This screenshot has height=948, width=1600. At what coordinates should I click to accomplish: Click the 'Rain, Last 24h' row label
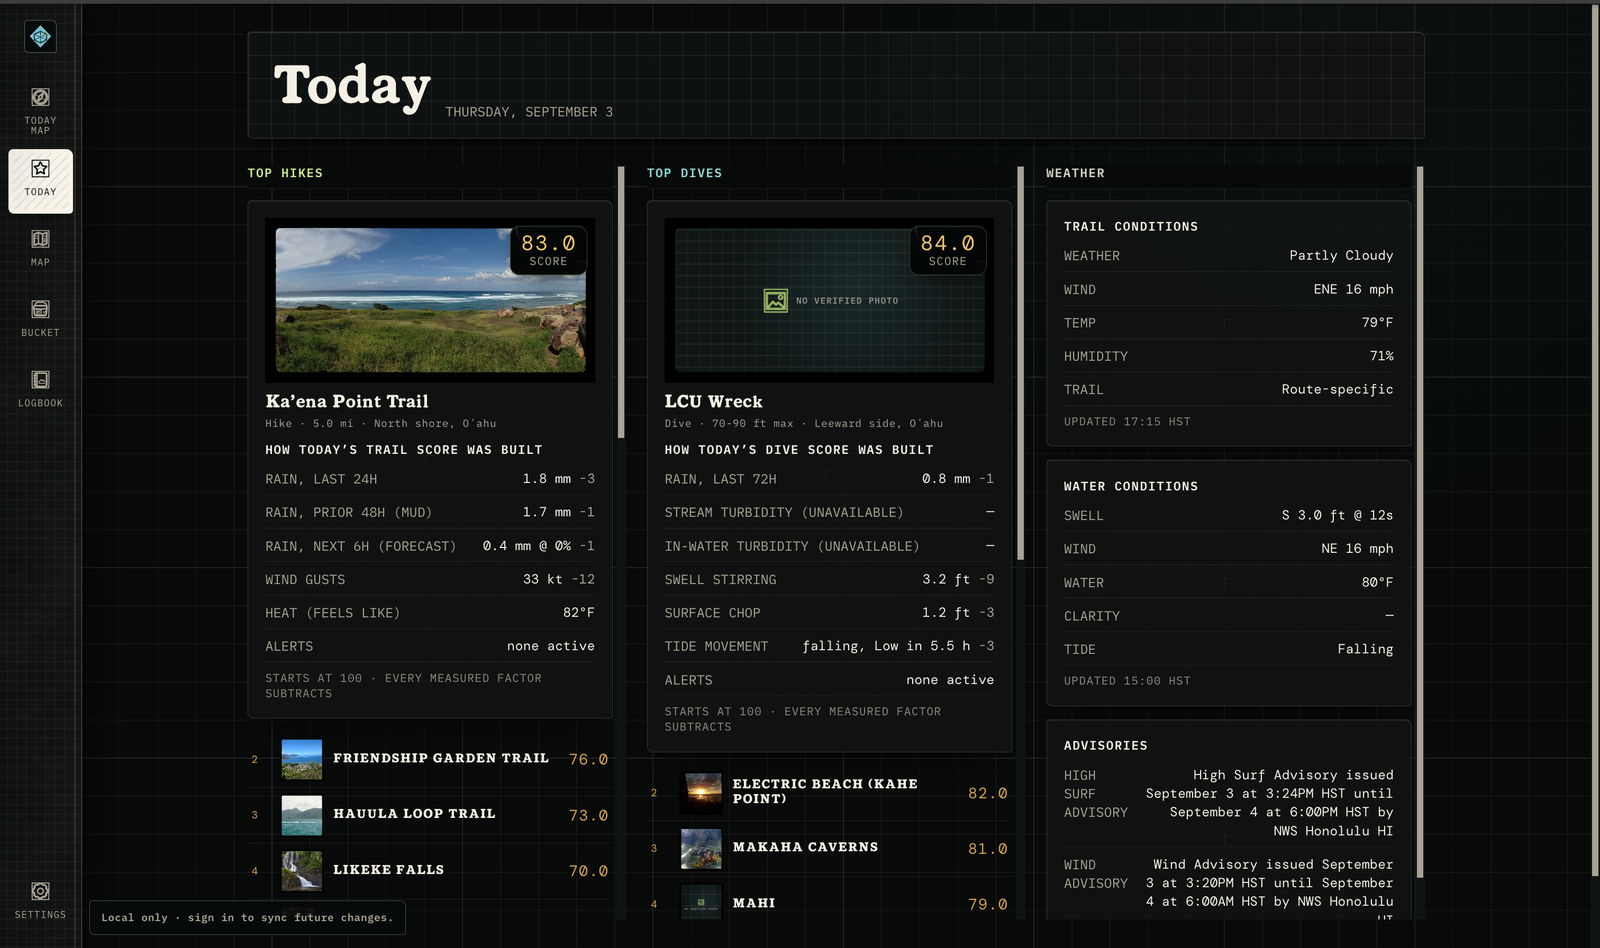point(321,479)
